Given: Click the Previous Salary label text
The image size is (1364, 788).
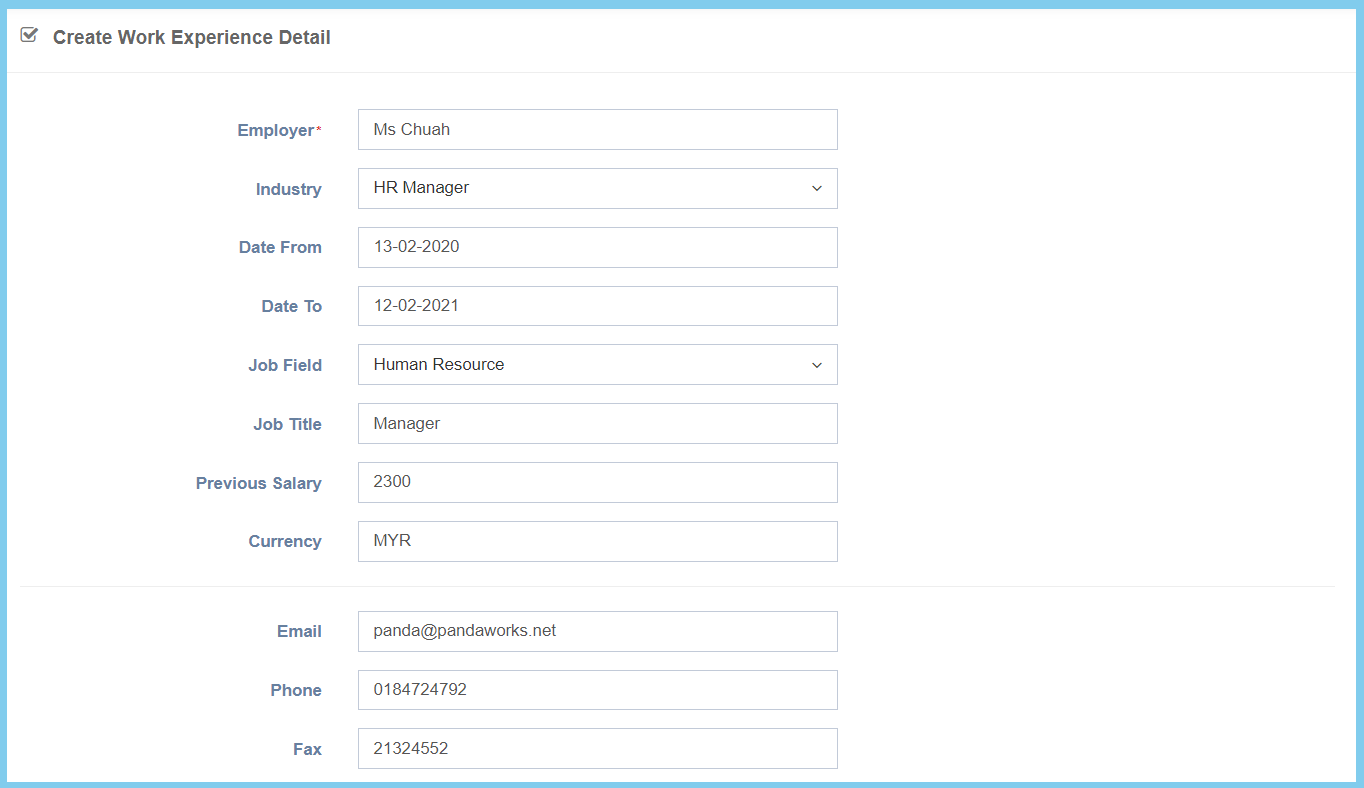Looking at the screenshot, I should [x=258, y=484].
